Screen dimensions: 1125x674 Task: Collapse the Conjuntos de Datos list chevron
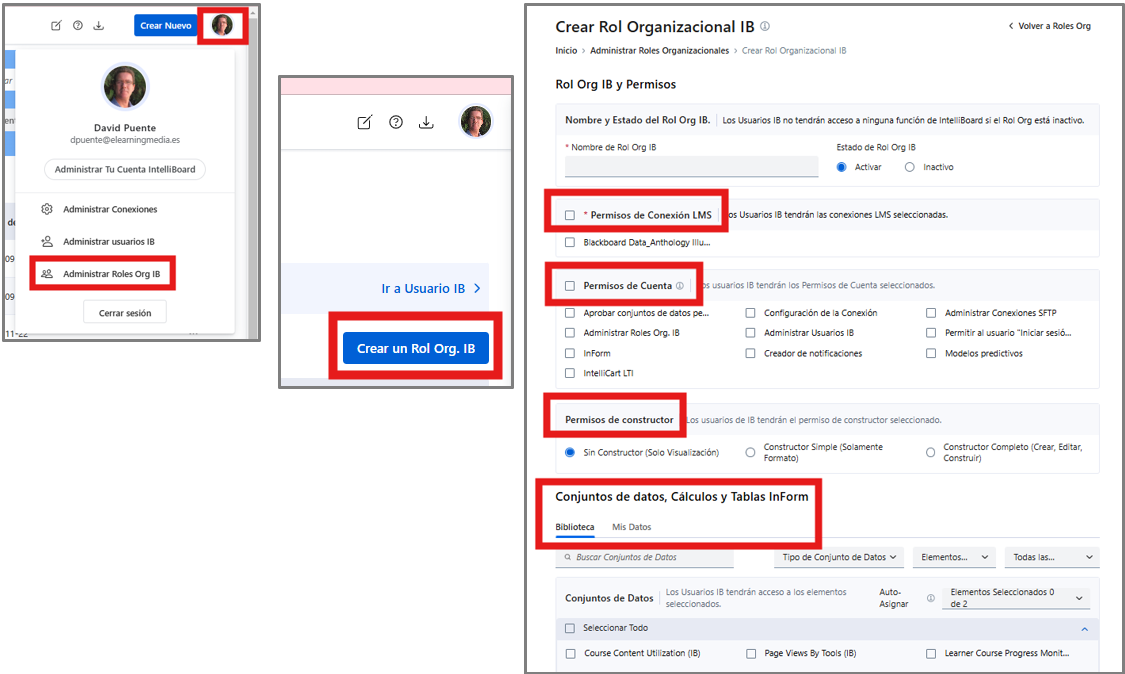pyautogui.click(x=1085, y=629)
